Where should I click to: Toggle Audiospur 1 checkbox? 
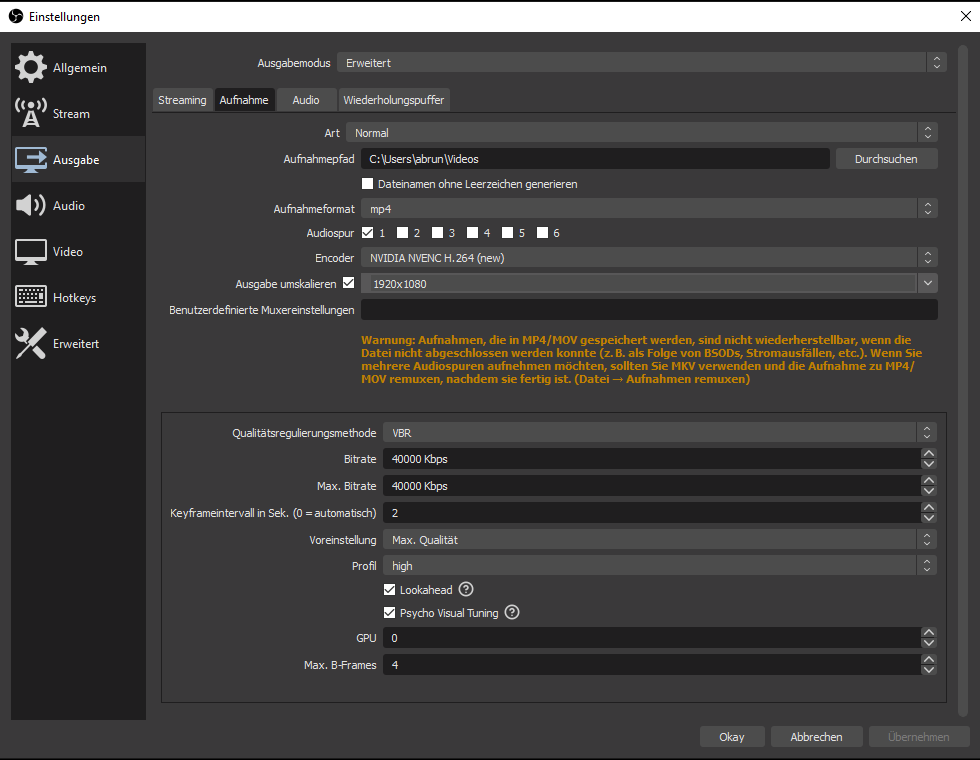pos(368,232)
